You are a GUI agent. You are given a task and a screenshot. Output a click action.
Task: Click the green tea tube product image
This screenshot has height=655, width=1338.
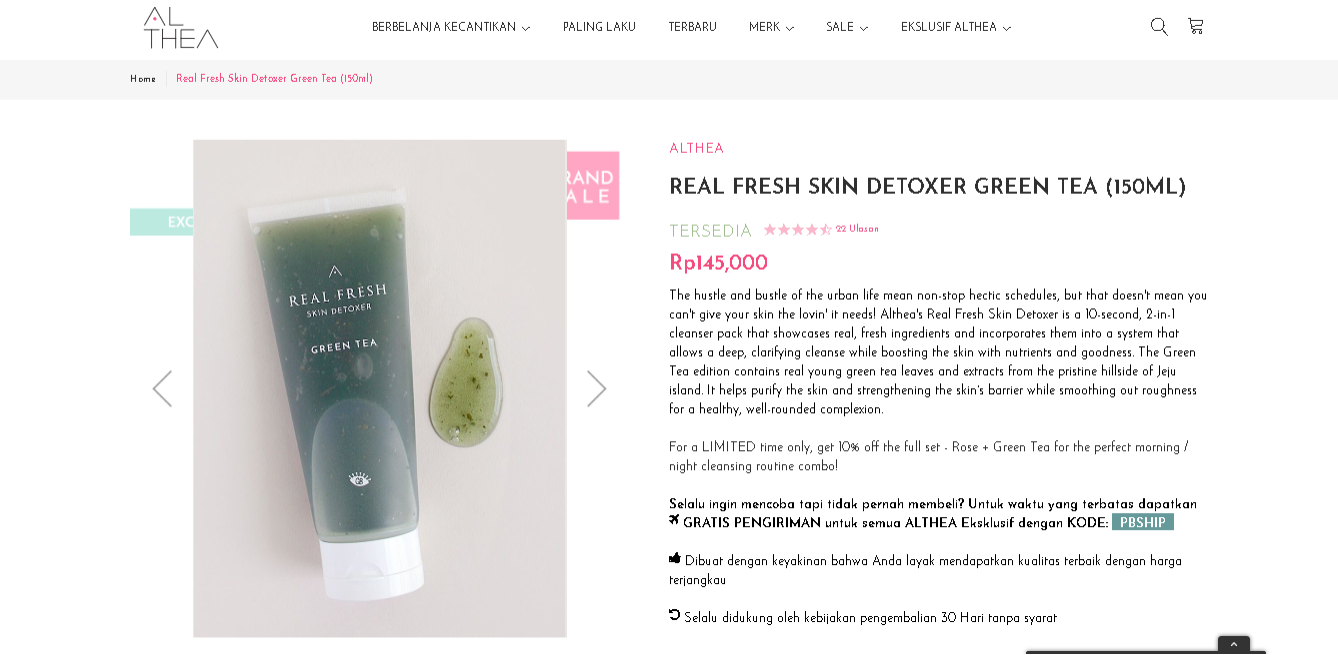pos(380,388)
